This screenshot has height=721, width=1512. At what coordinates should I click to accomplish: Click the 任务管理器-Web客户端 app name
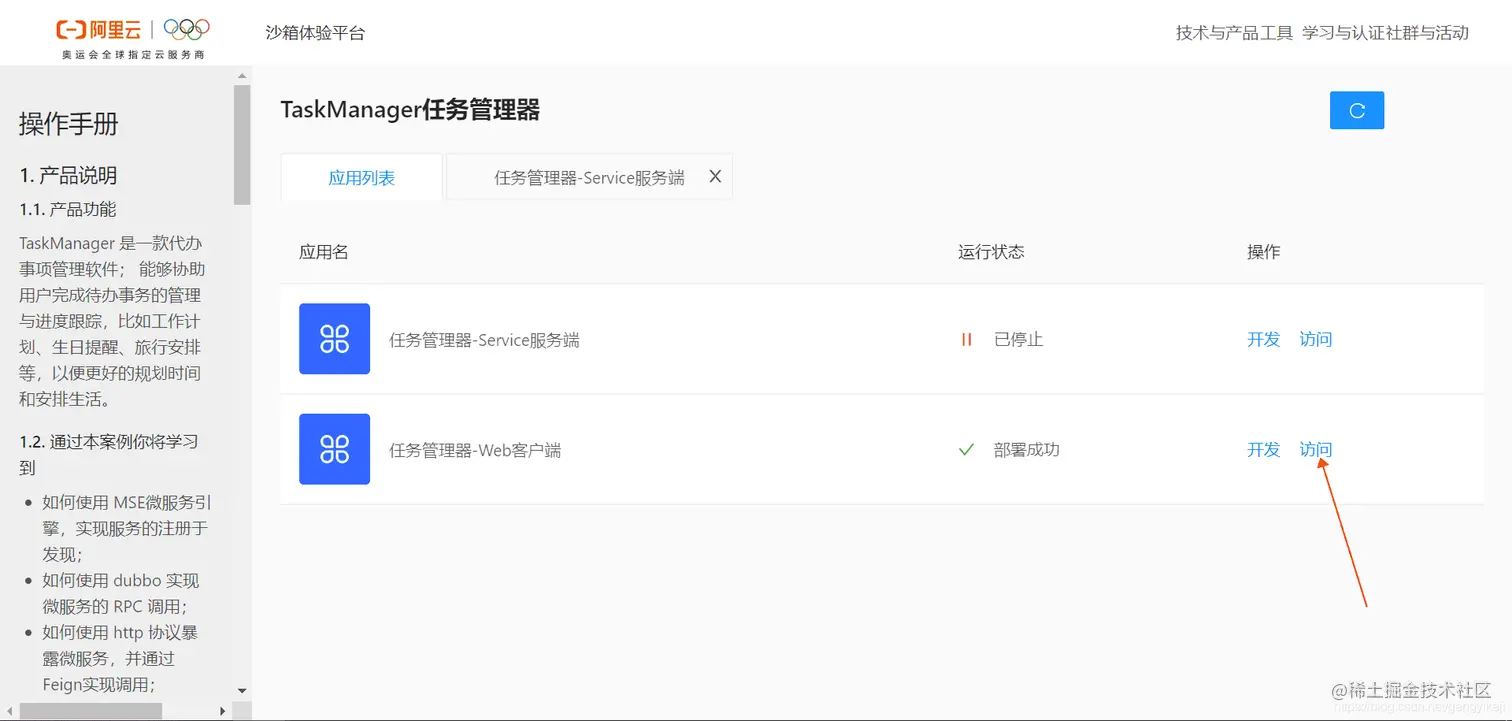tap(475, 450)
